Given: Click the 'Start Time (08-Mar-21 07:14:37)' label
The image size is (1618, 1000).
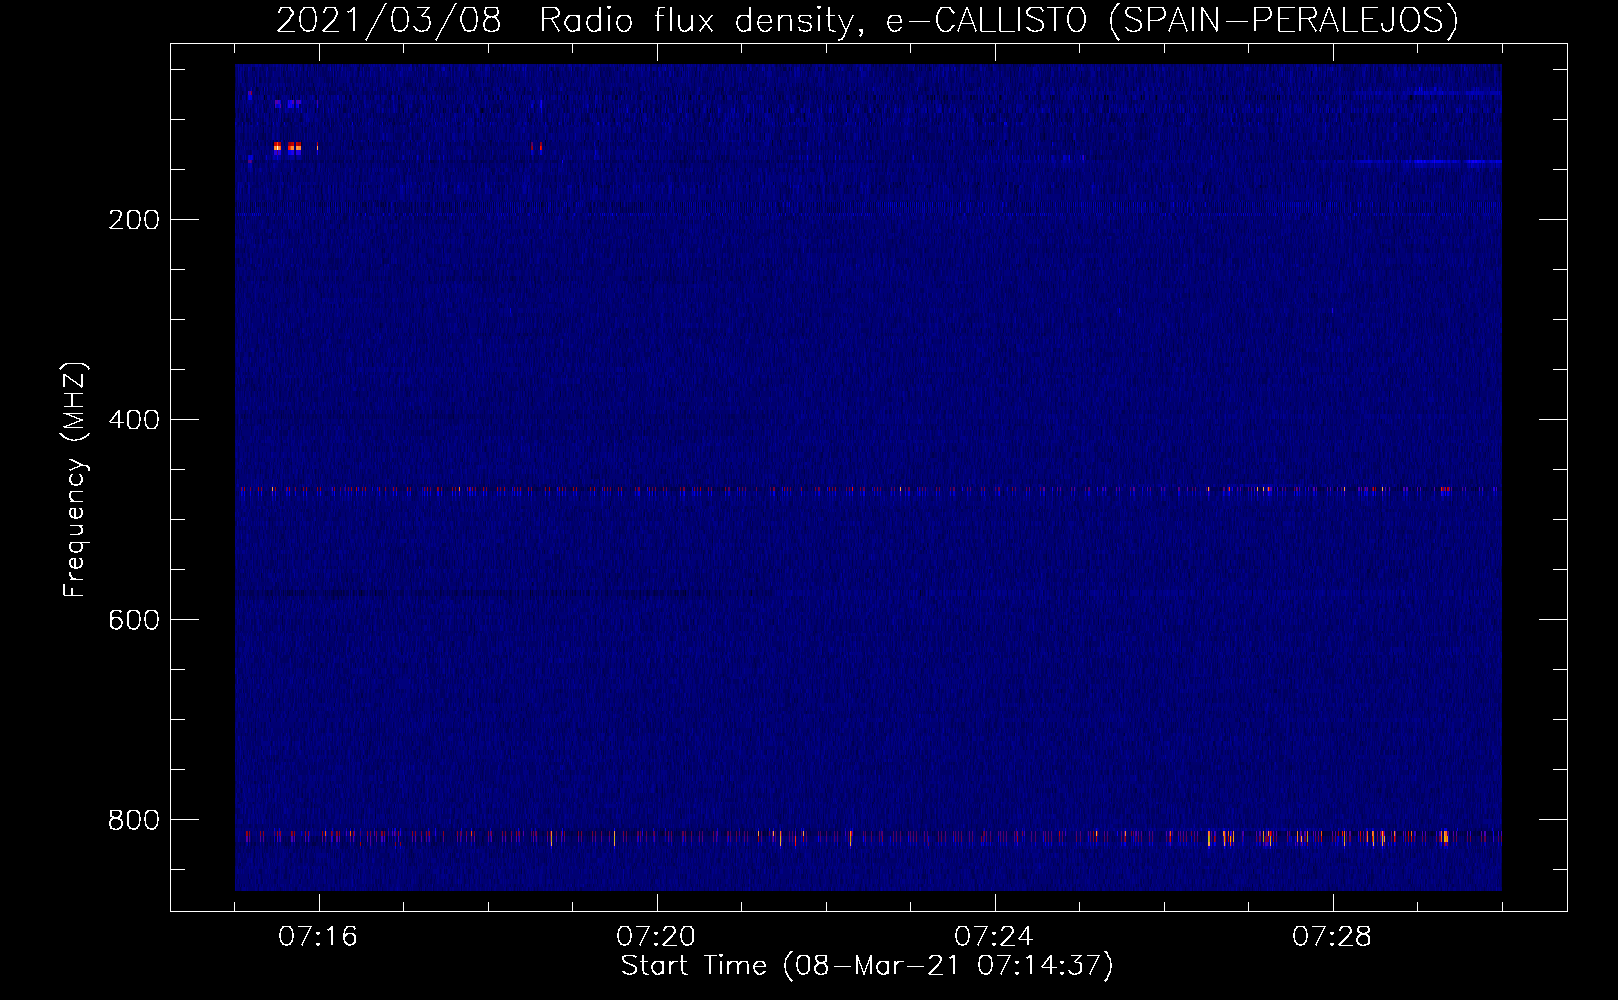Looking at the screenshot, I should (867, 966).
